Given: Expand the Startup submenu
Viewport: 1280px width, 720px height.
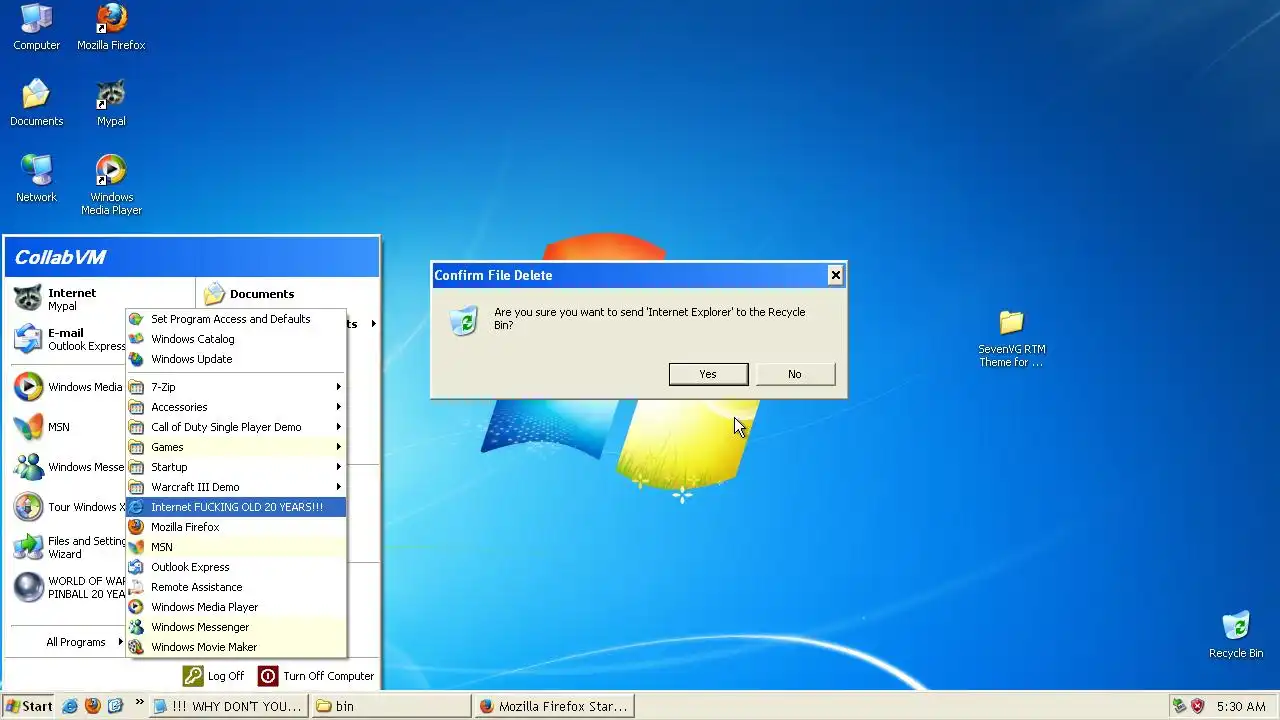Looking at the screenshot, I should (x=236, y=467).
